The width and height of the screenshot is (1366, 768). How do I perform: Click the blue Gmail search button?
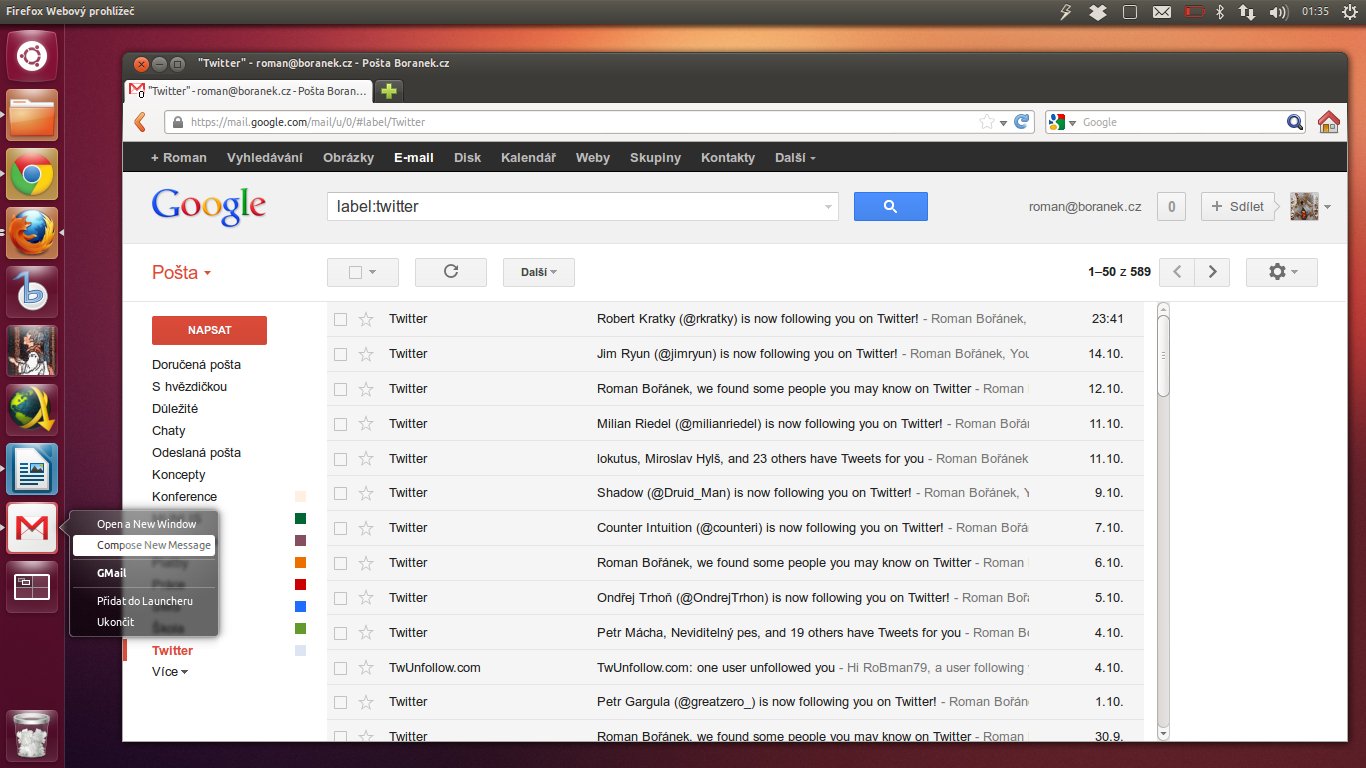pyautogui.click(x=890, y=207)
